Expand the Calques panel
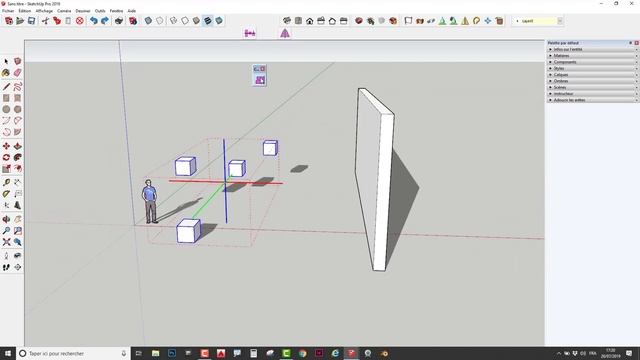640x360 pixels. pos(593,75)
